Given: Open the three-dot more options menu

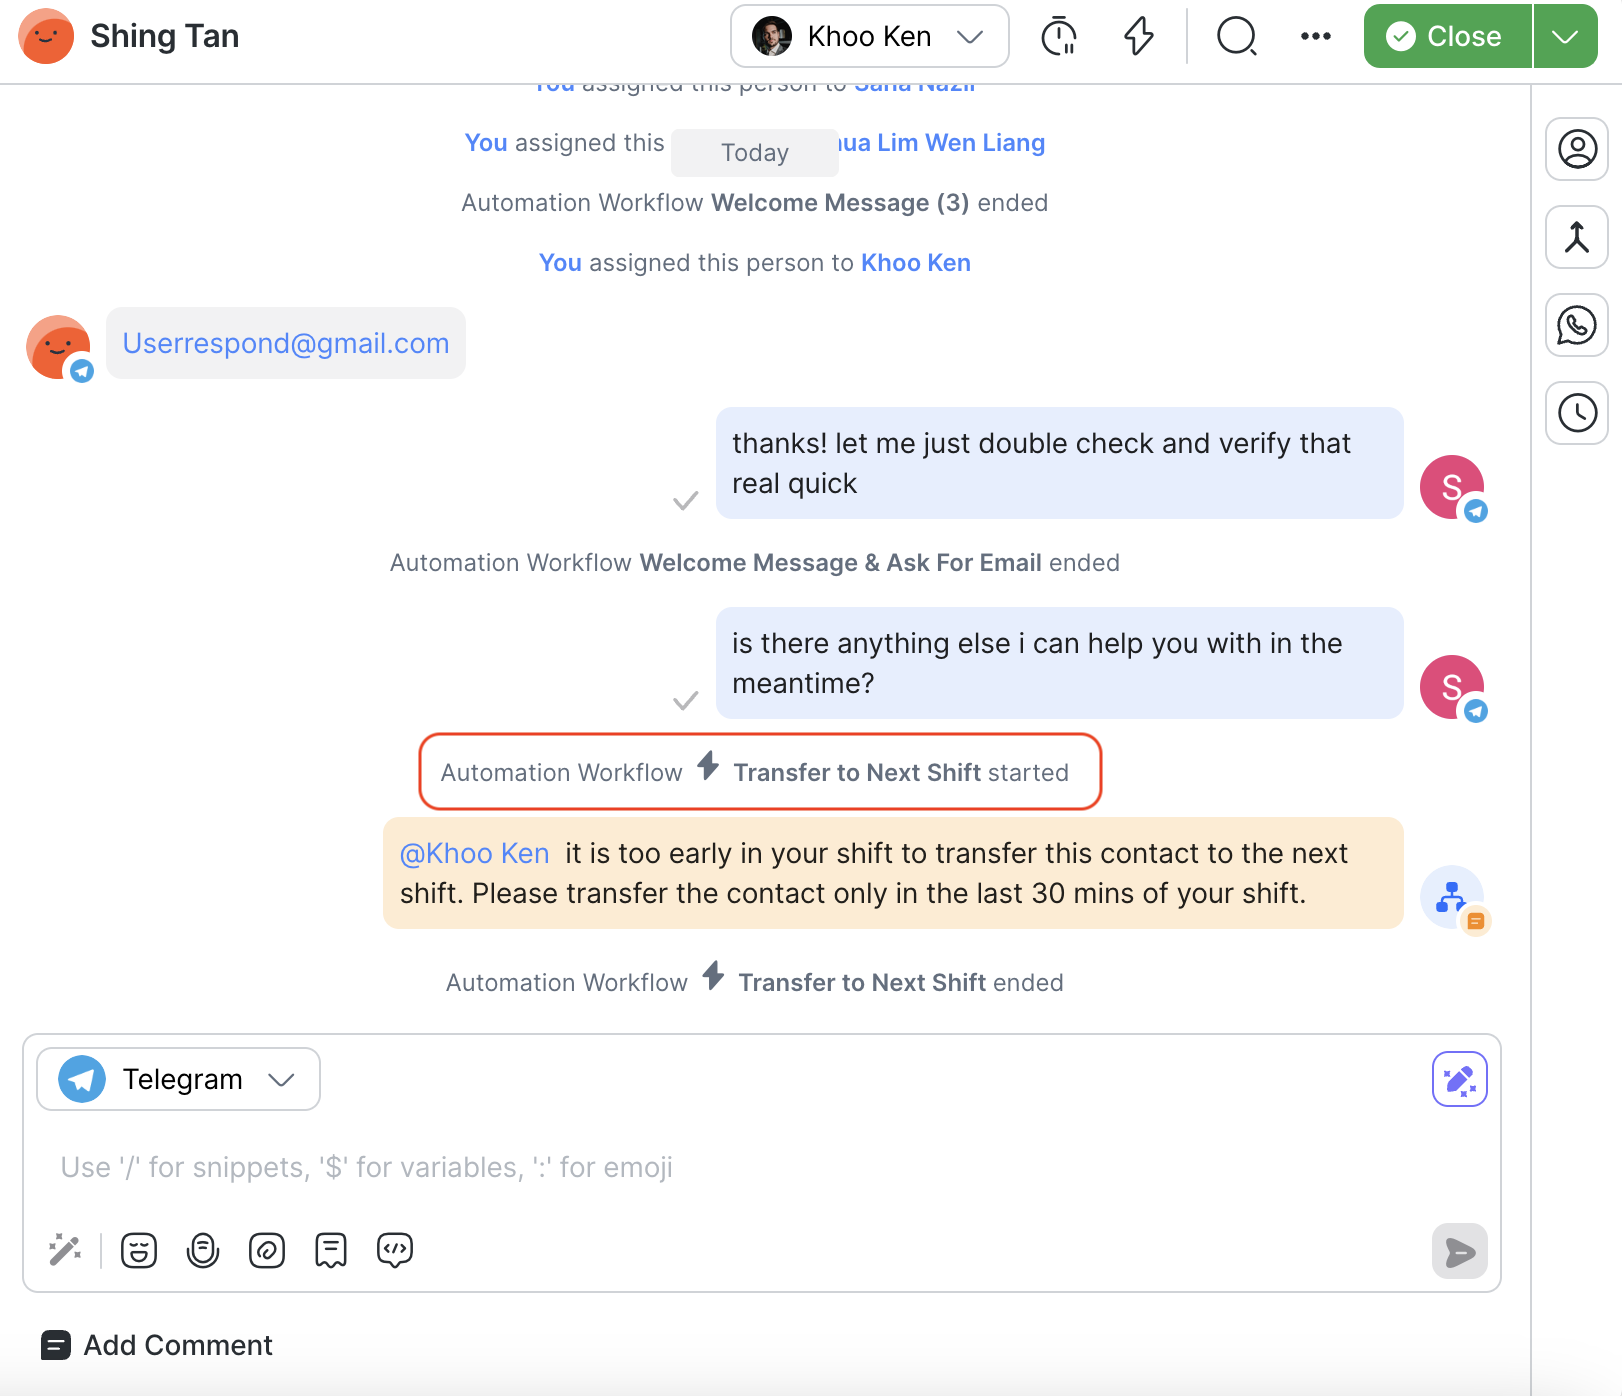Looking at the screenshot, I should pos(1315,37).
